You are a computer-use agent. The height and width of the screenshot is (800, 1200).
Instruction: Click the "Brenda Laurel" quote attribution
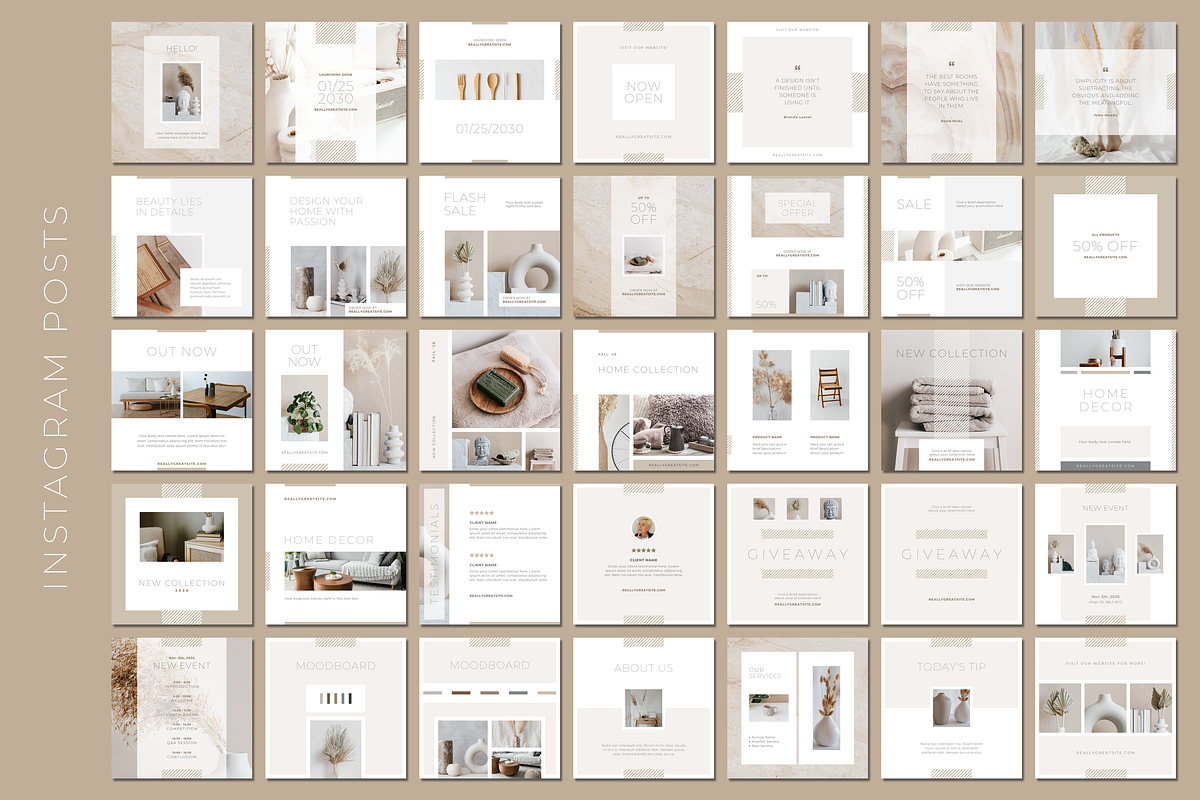tap(798, 117)
